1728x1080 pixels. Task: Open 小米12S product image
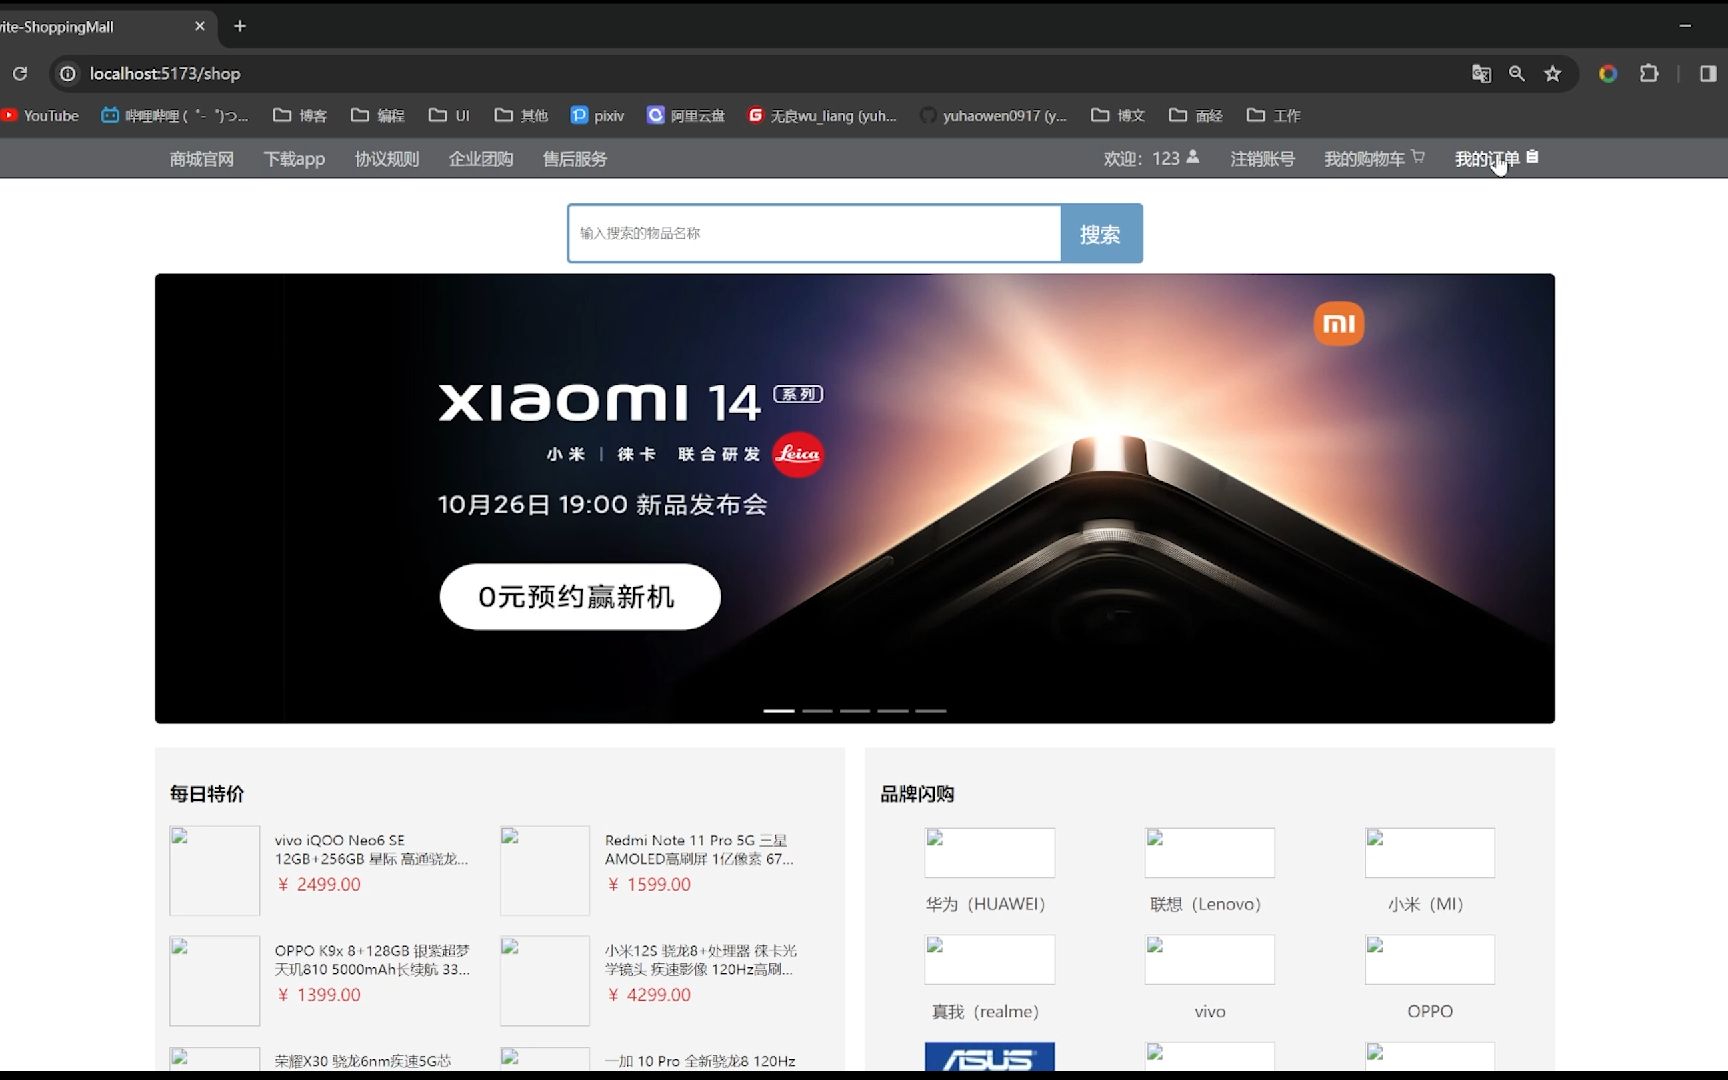tap(545, 980)
